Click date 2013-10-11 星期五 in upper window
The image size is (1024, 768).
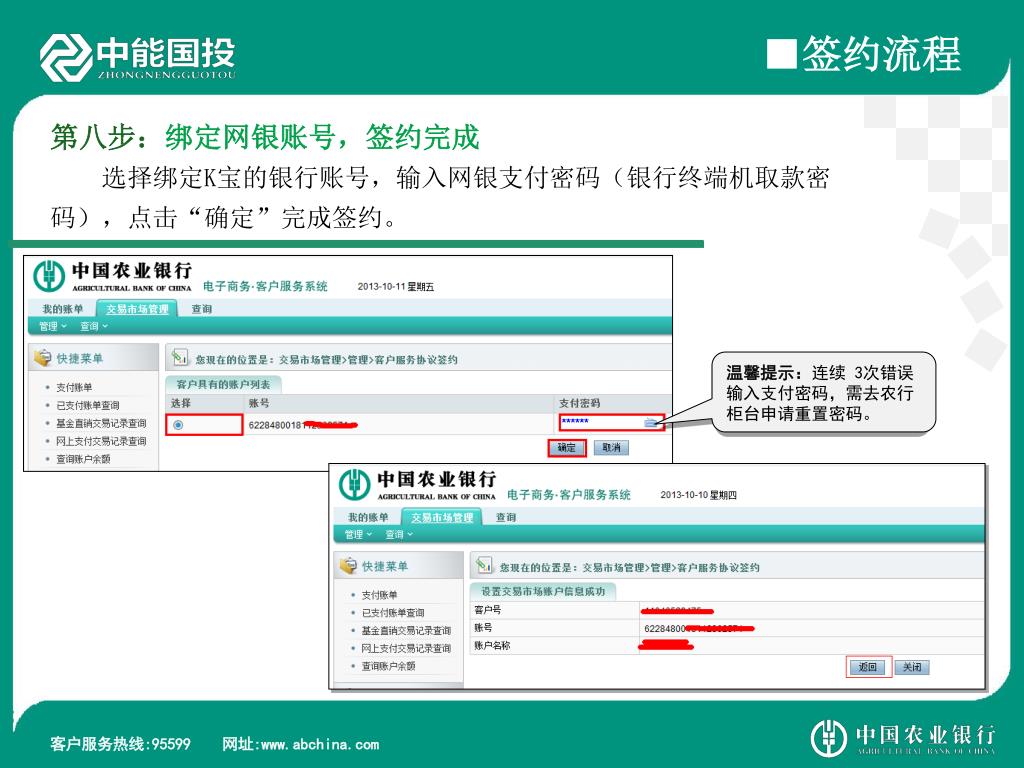[396, 287]
